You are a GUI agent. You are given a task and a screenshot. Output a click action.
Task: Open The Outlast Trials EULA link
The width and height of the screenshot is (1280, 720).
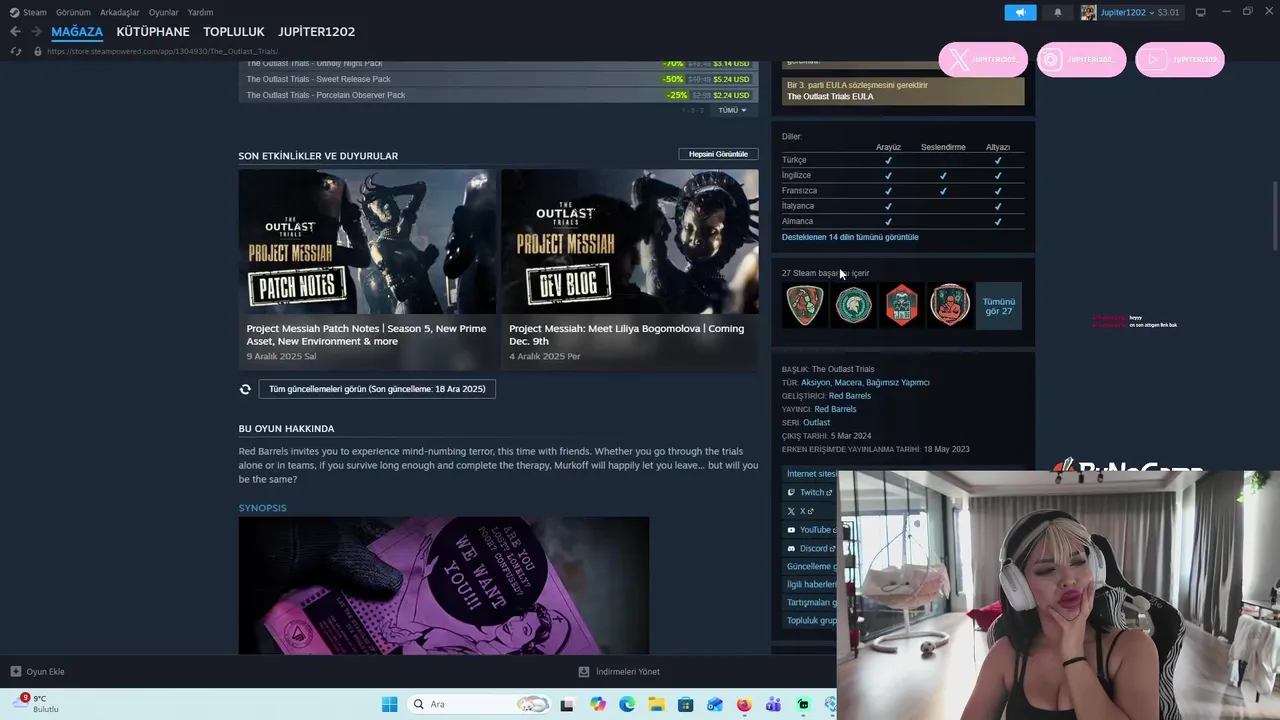click(x=830, y=96)
